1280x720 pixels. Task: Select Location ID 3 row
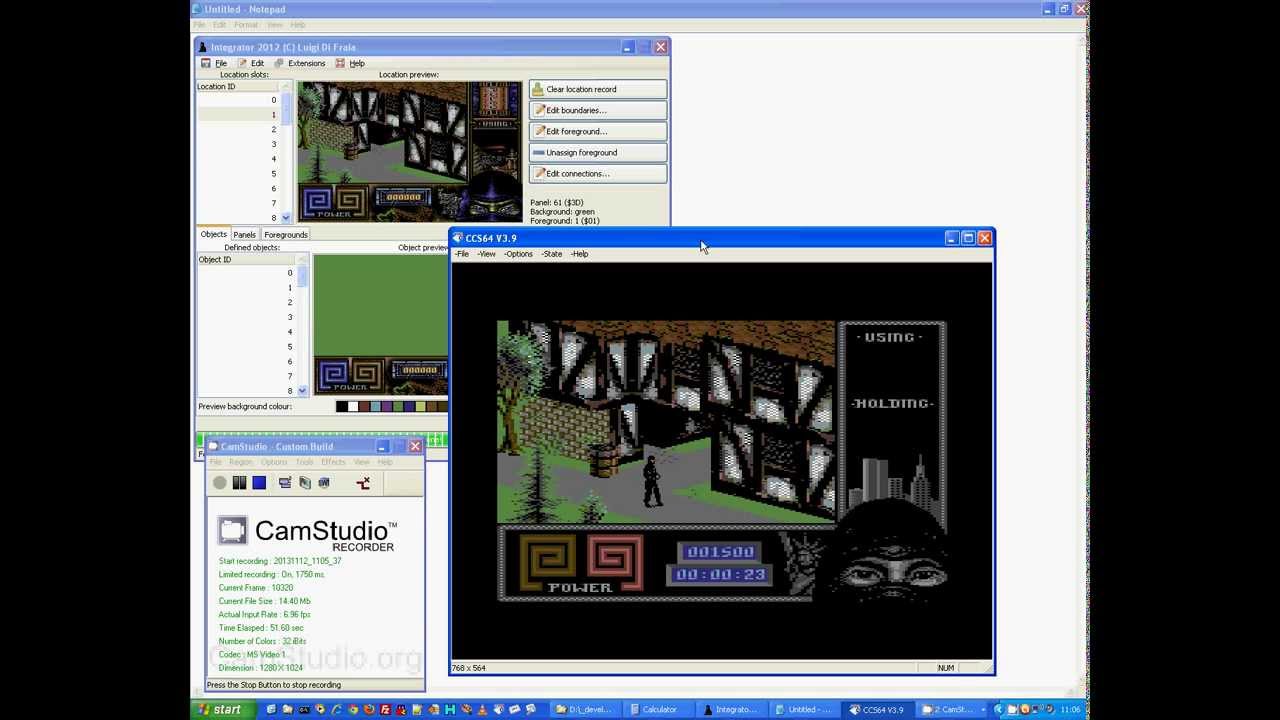[x=238, y=144]
